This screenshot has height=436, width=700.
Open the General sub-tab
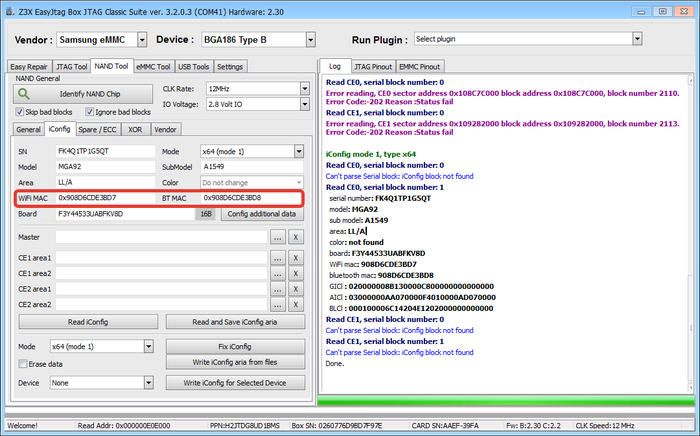click(x=28, y=129)
